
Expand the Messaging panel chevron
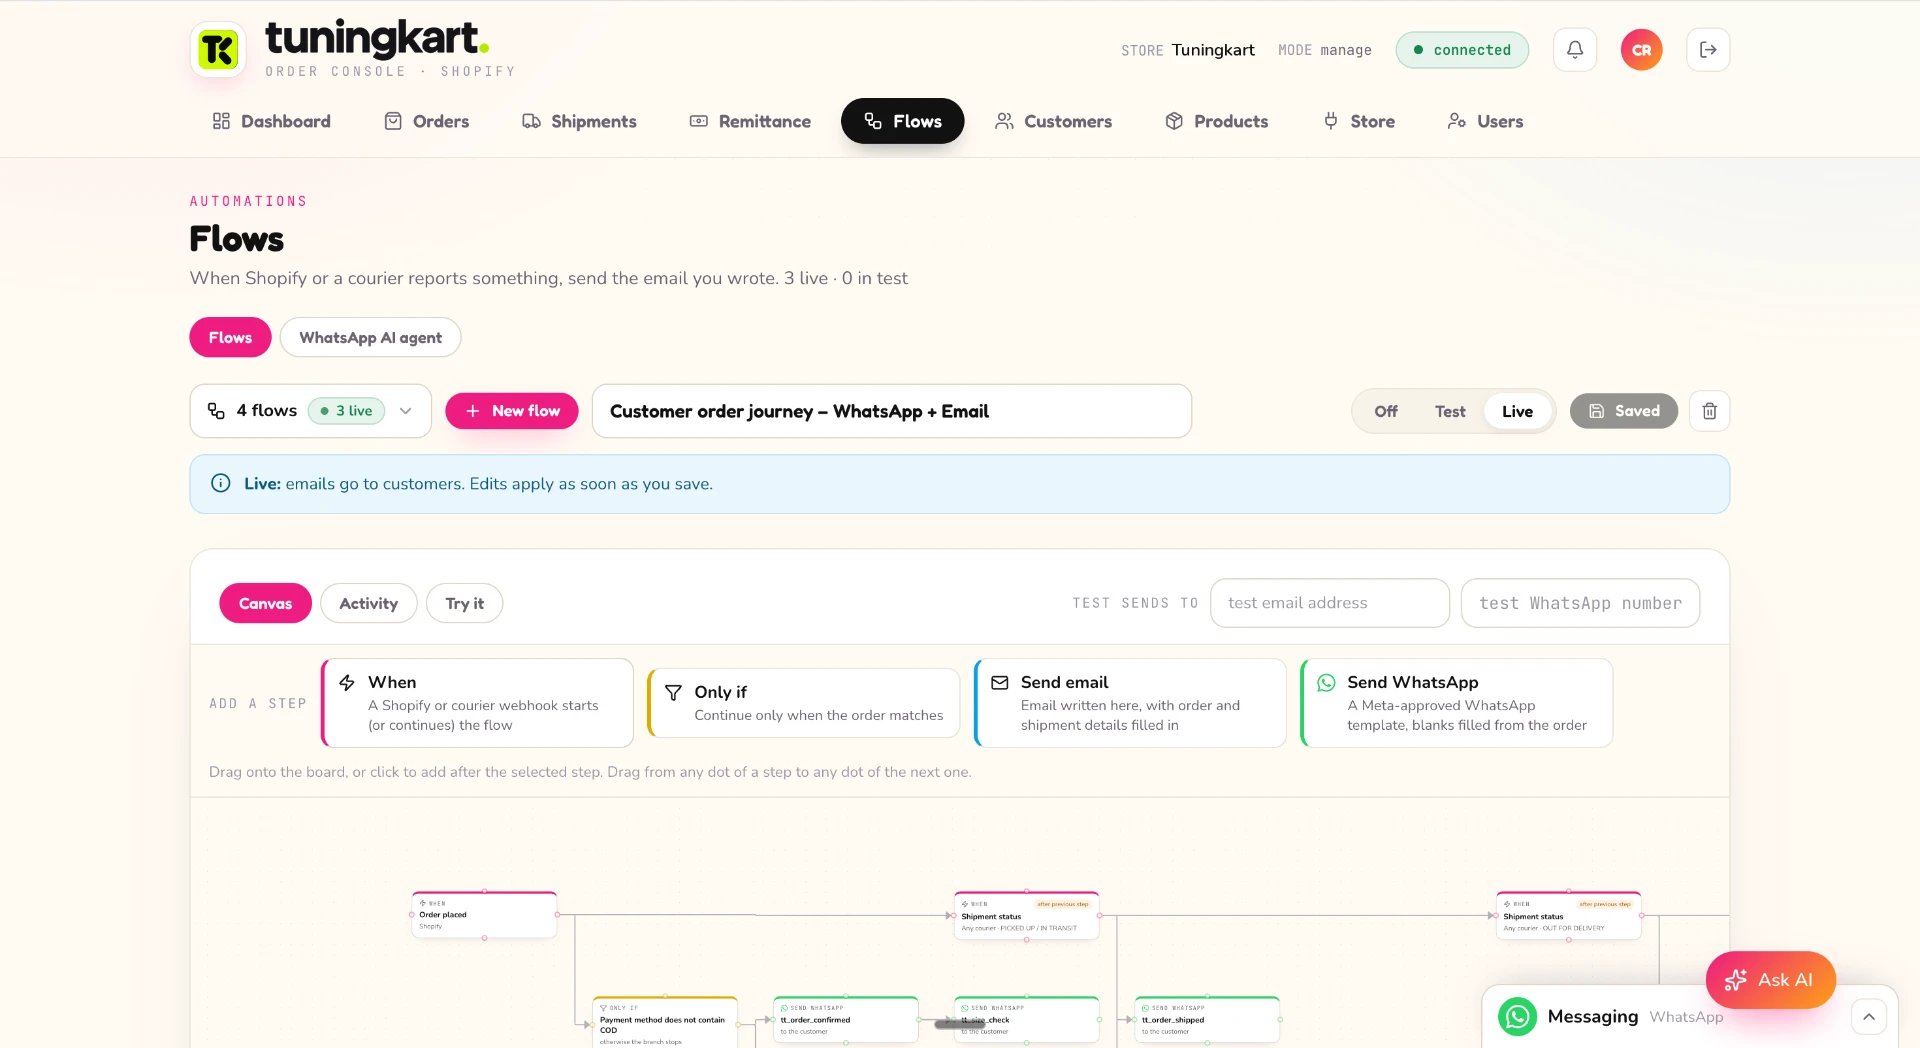click(x=1868, y=1016)
